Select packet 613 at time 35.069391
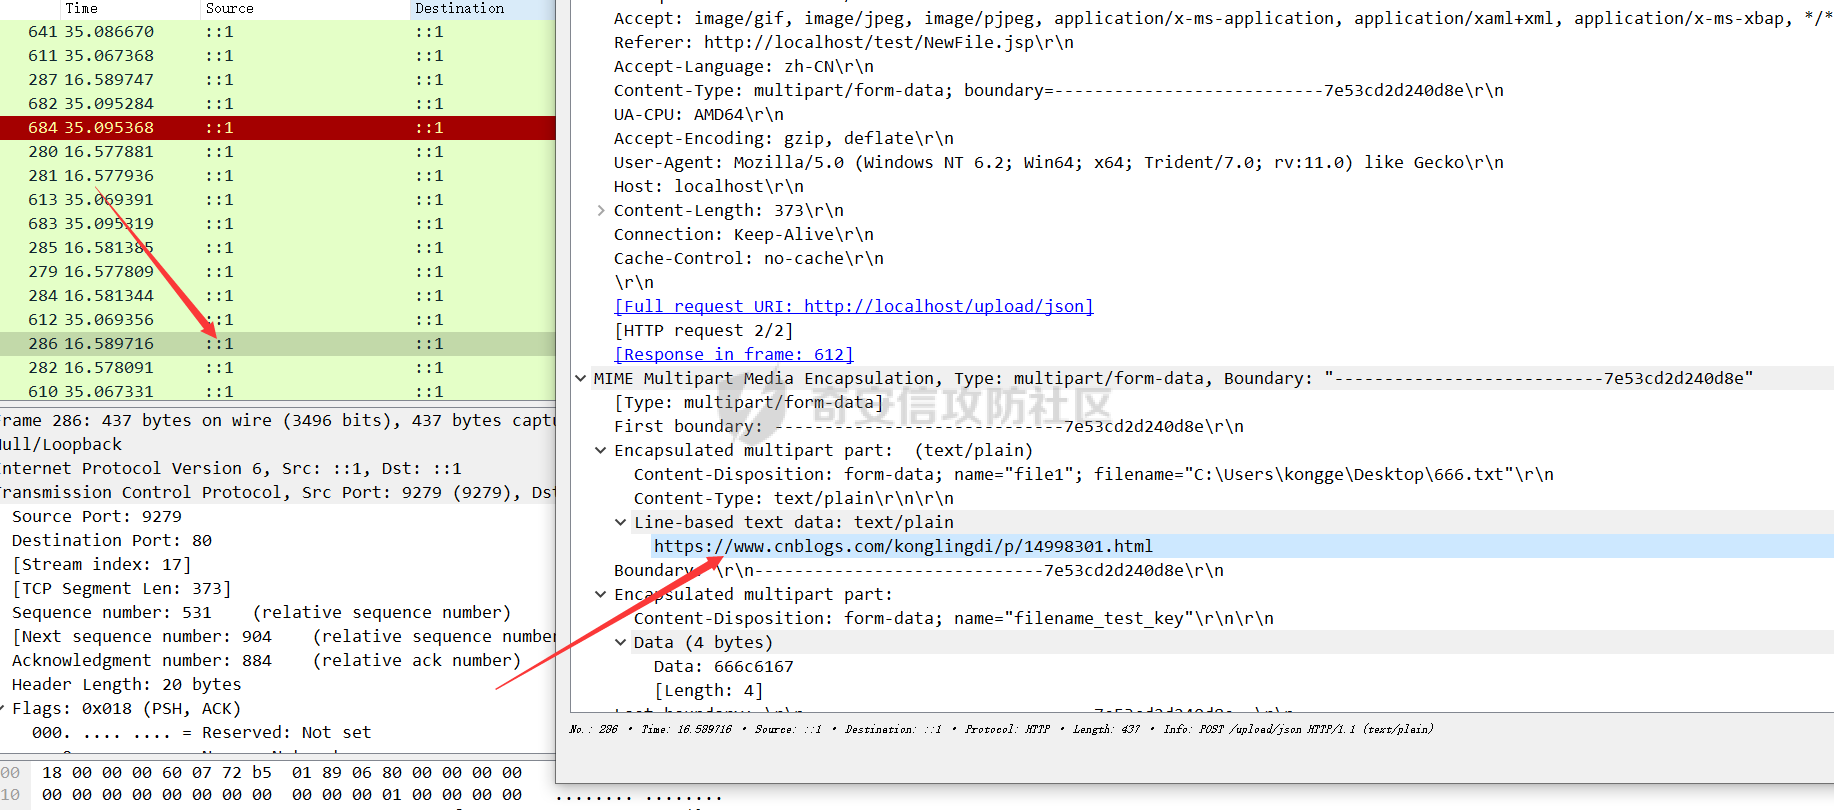The image size is (1834, 810). [278, 200]
